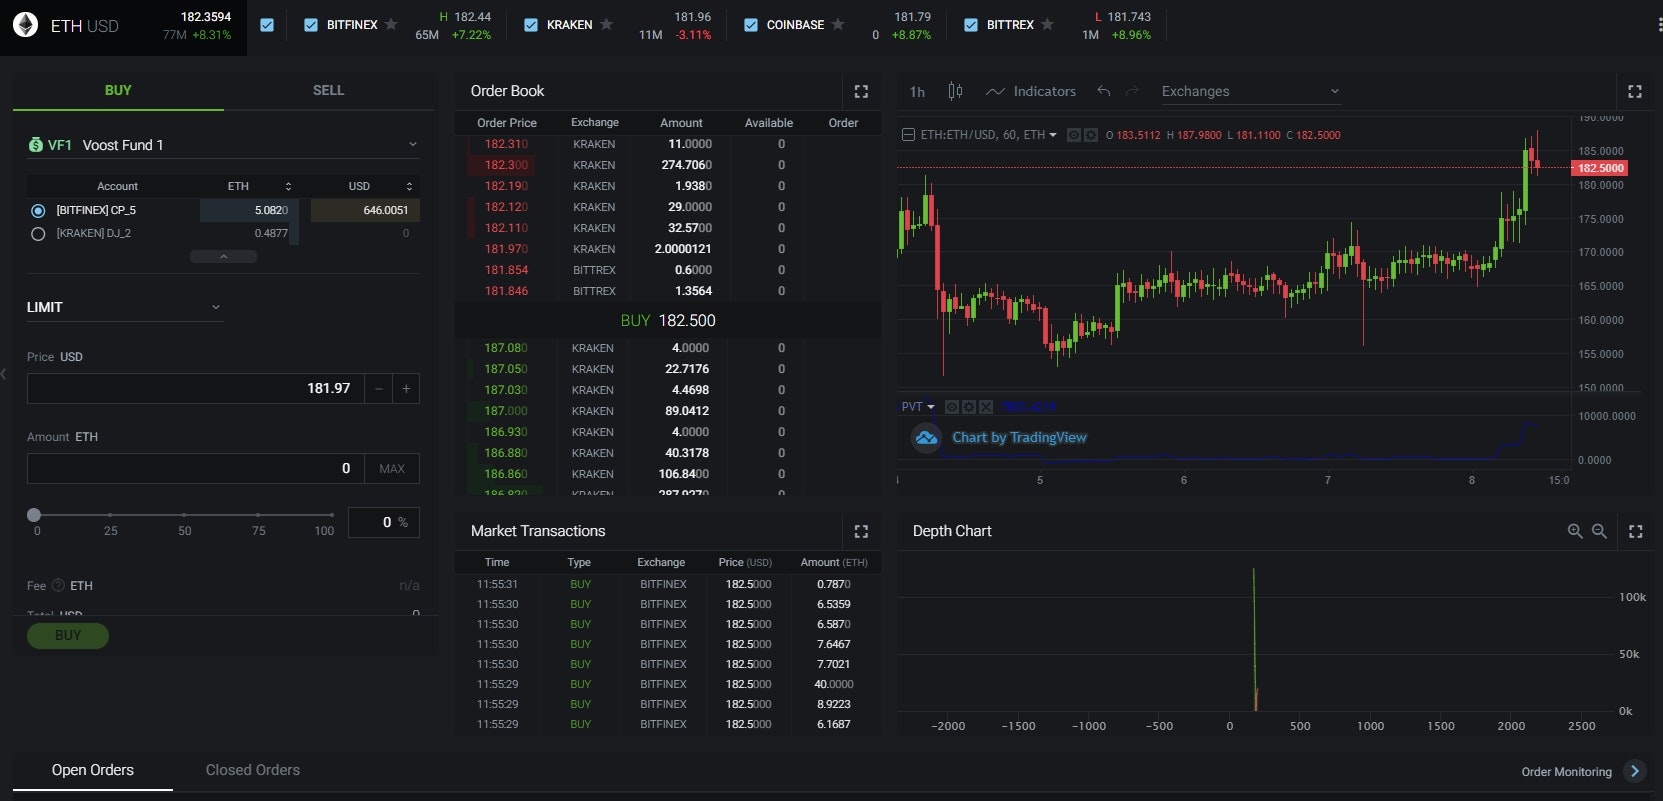This screenshot has height=801, width=1663.
Task: Select the [BITFINEX] CP_5 account
Action: [x=38, y=210]
